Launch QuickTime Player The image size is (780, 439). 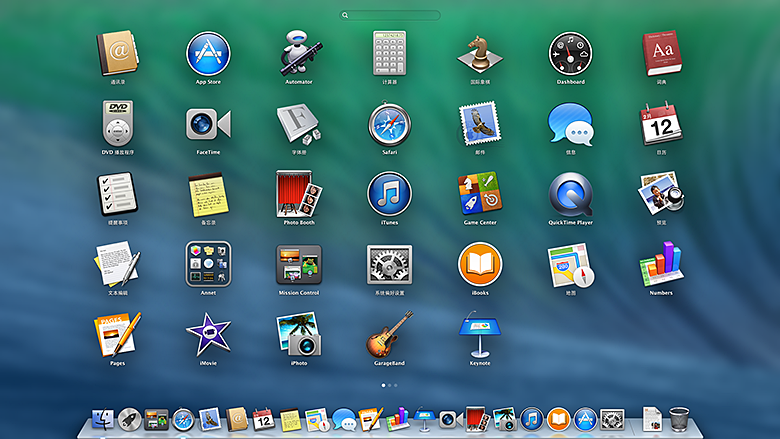click(x=571, y=194)
